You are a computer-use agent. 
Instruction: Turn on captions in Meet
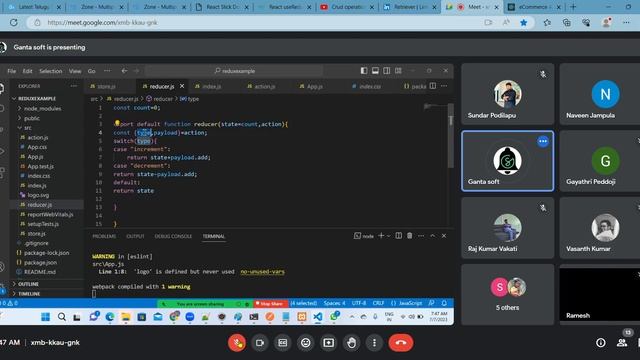[x=282, y=343]
